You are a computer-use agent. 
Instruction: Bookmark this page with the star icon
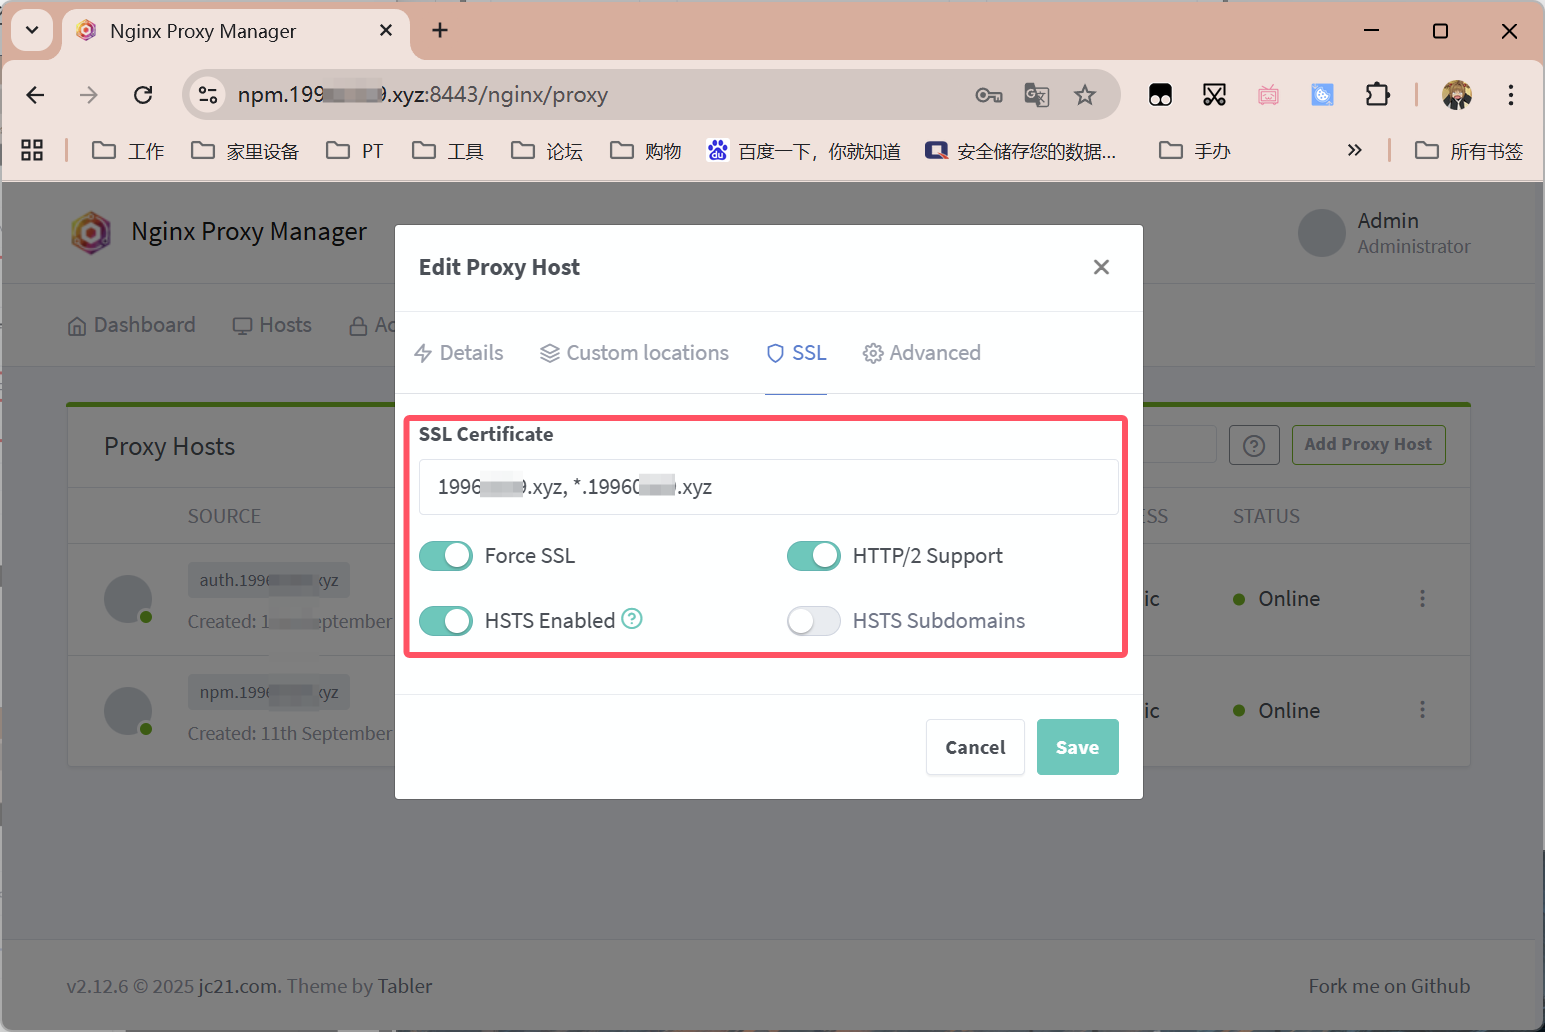(x=1085, y=95)
